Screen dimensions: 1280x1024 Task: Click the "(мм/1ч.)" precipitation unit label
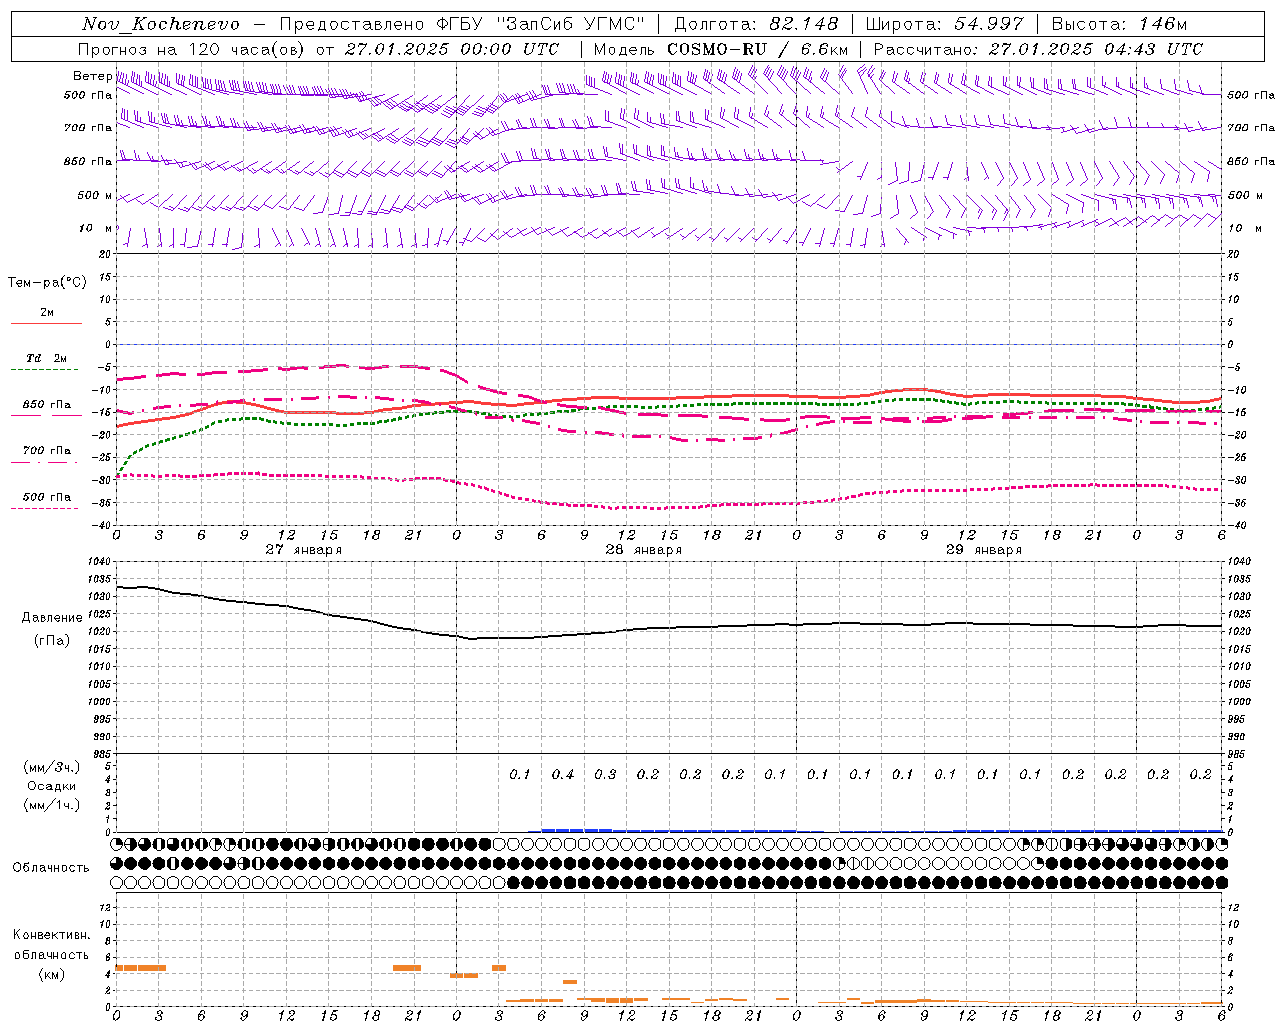click(52, 805)
